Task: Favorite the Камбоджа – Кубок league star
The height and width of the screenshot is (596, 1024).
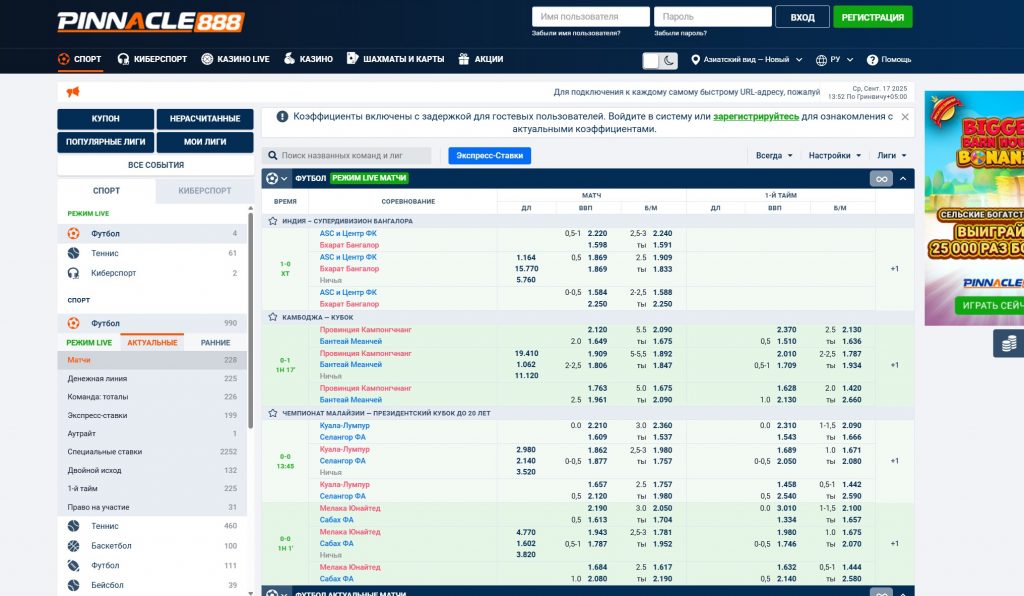Action: [273, 317]
